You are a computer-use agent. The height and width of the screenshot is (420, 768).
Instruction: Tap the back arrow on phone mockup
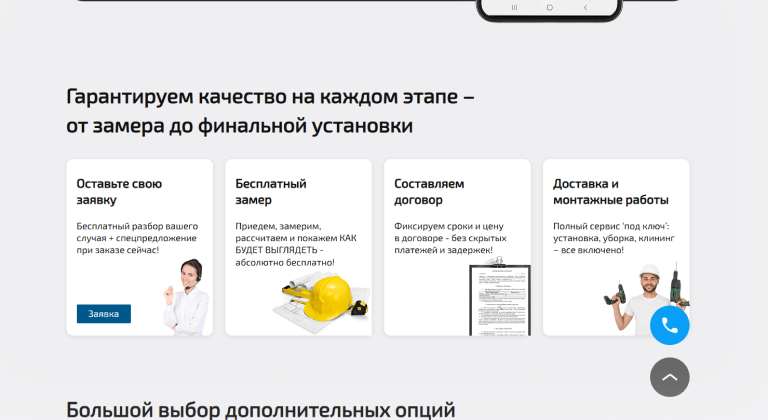(x=584, y=7)
